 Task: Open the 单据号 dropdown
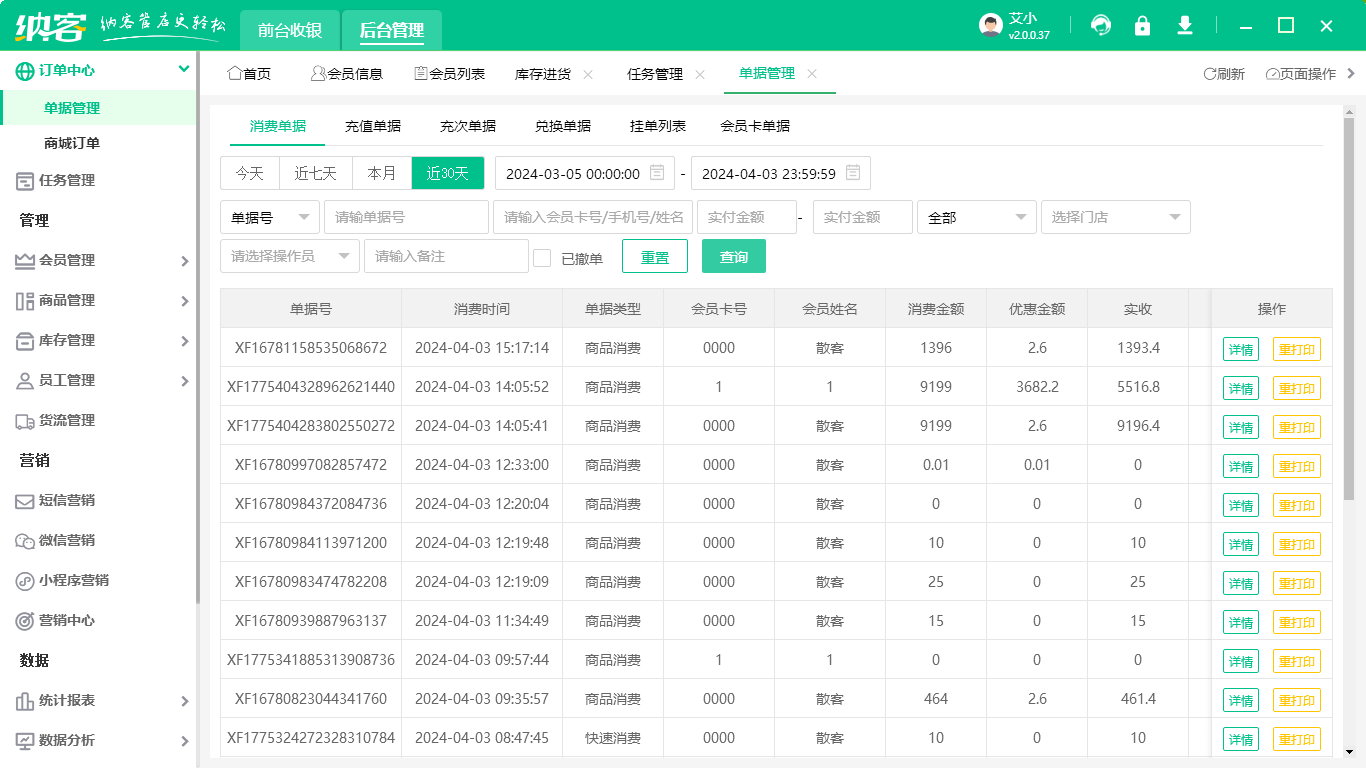[269, 217]
